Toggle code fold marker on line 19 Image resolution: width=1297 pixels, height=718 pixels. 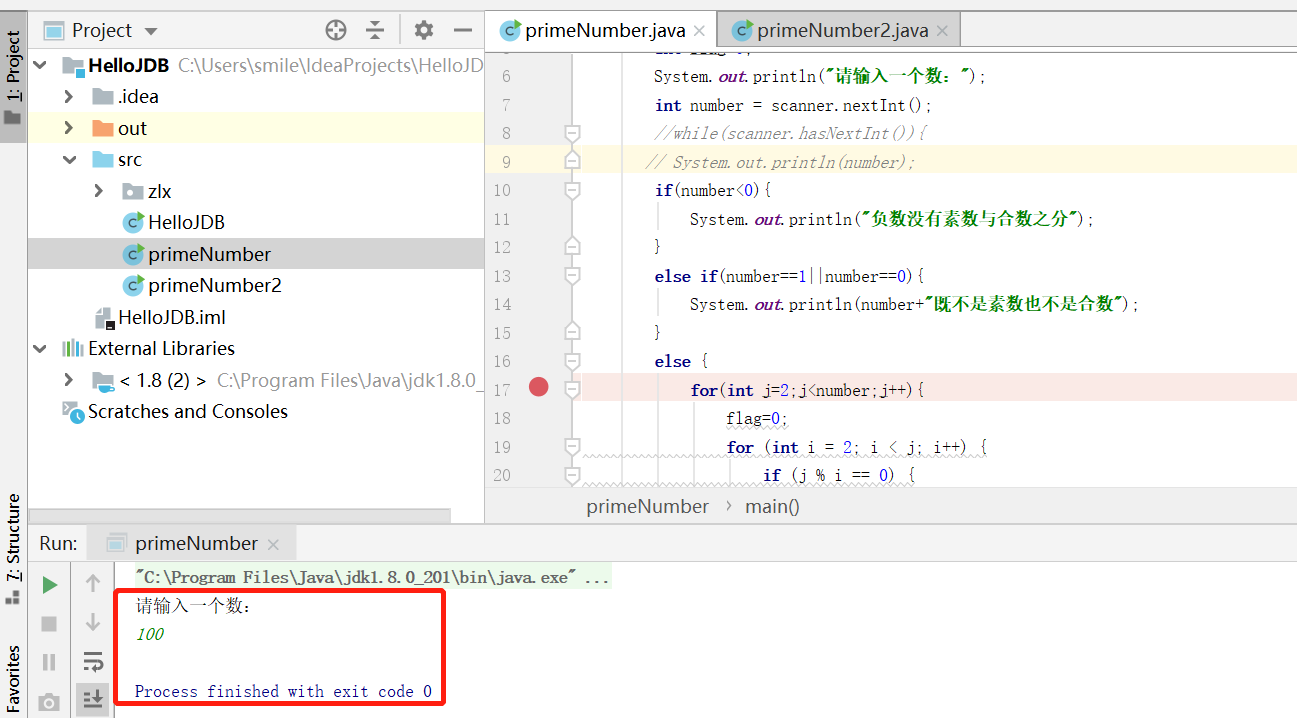tap(572, 446)
